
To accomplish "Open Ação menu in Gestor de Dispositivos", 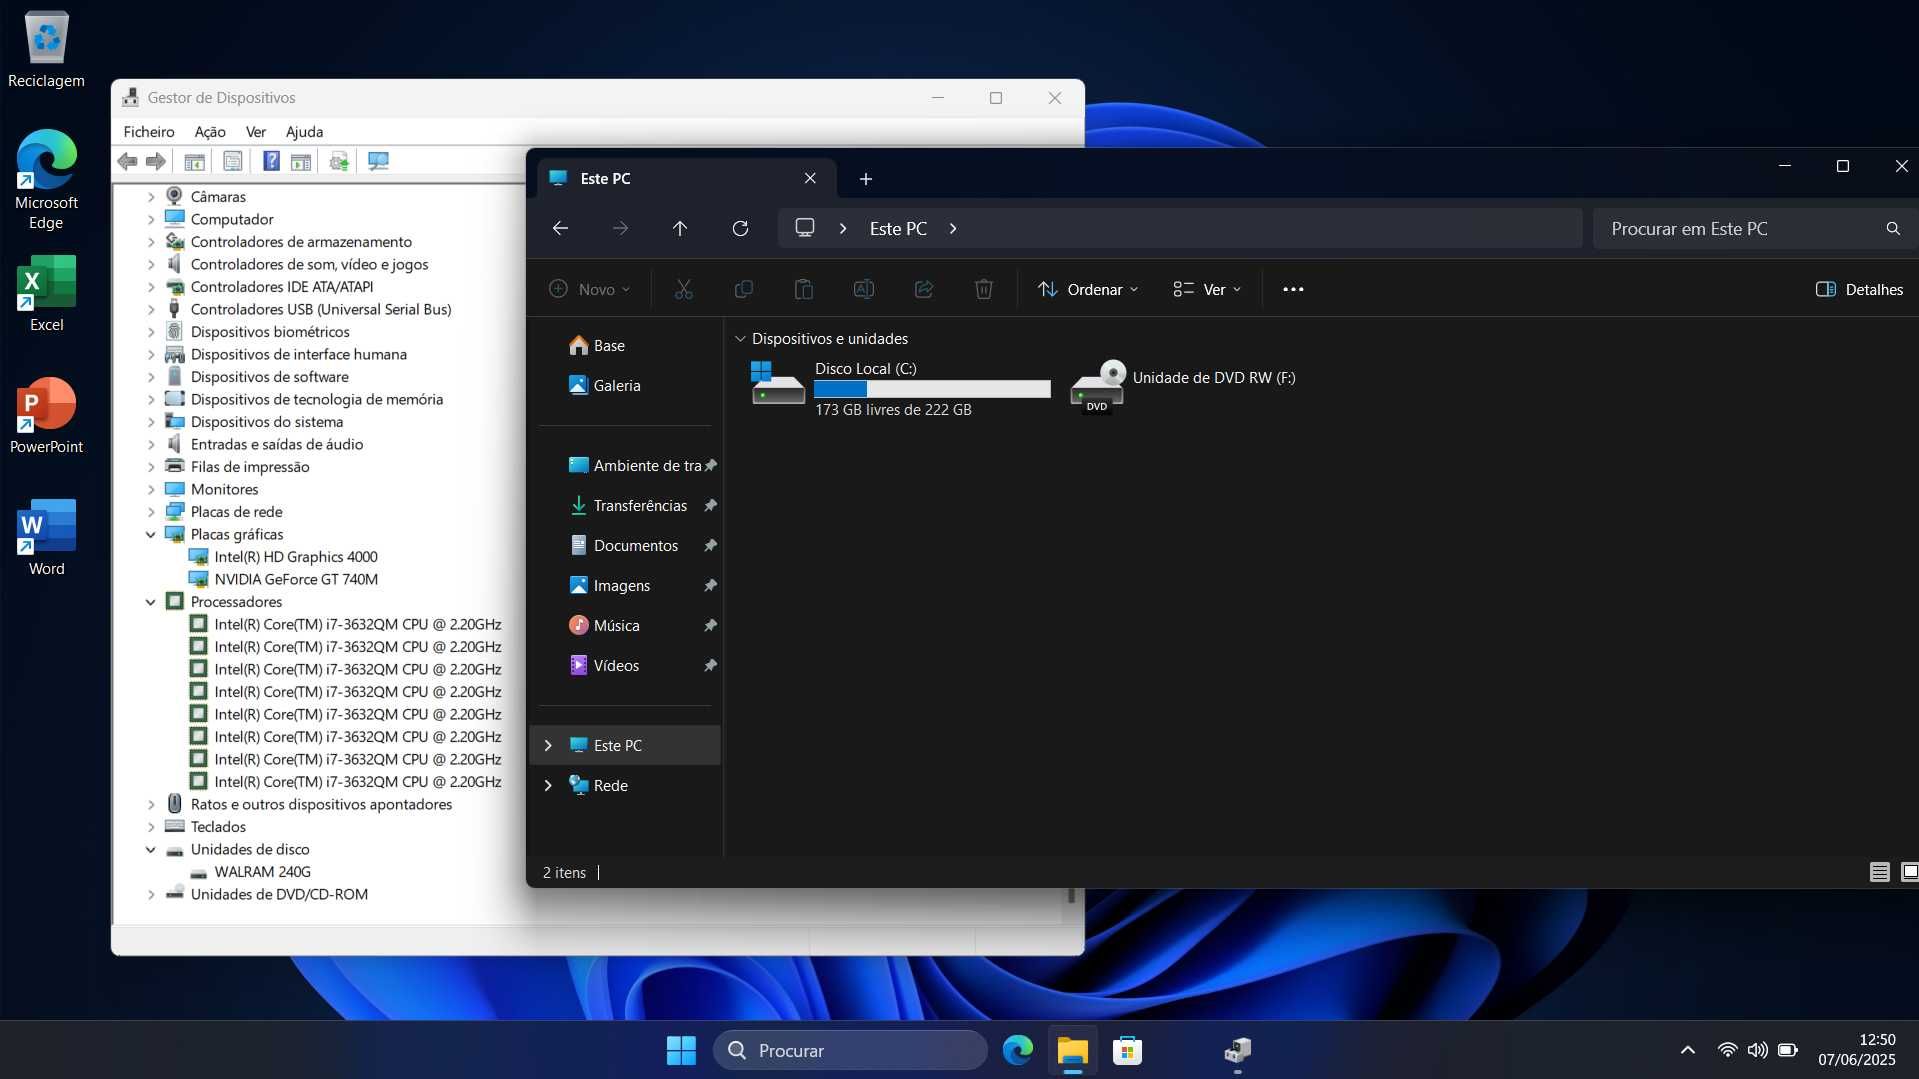I will [x=210, y=131].
